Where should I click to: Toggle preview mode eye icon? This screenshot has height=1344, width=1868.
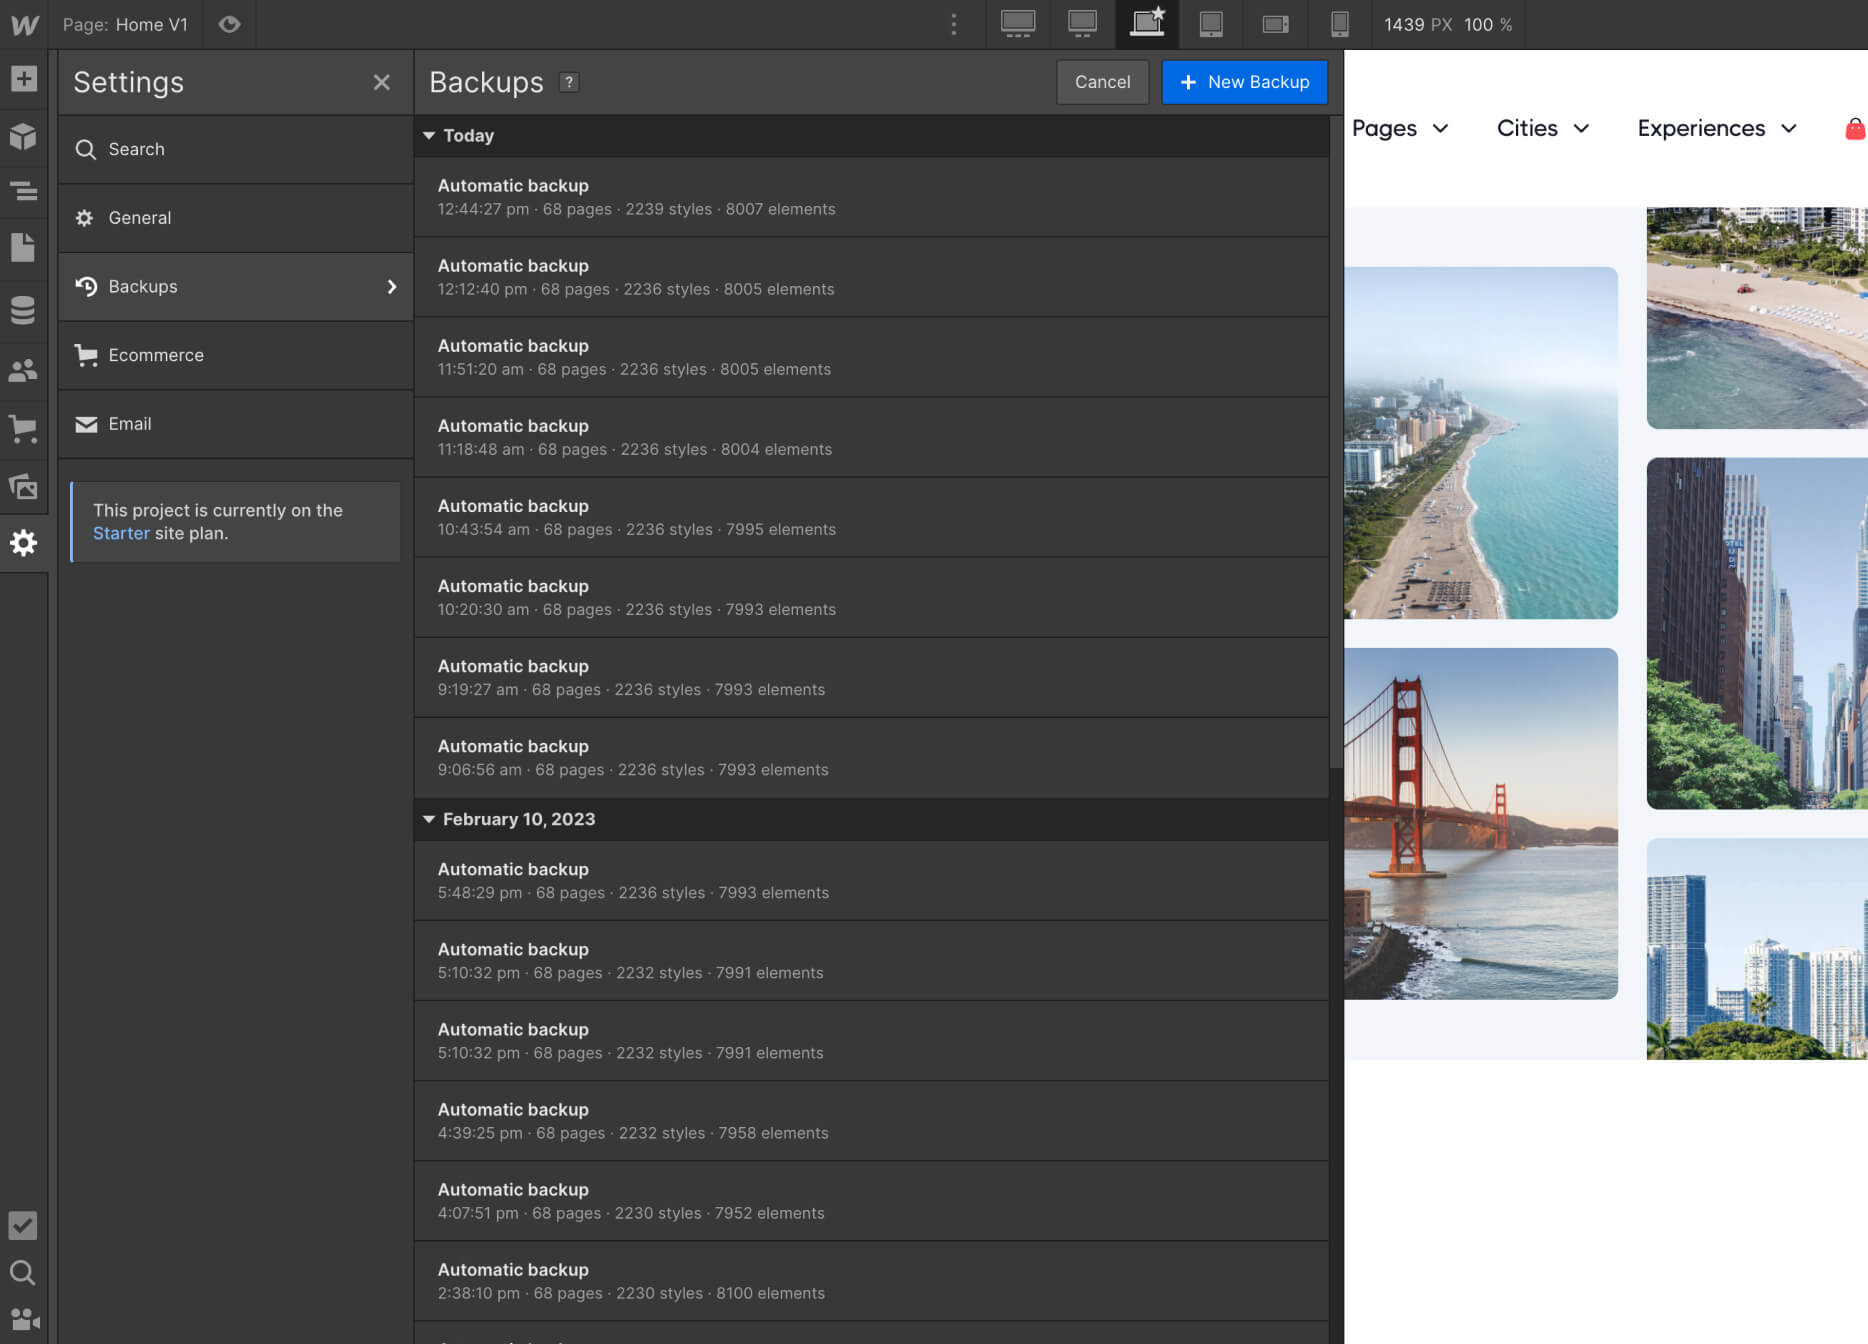coord(229,24)
